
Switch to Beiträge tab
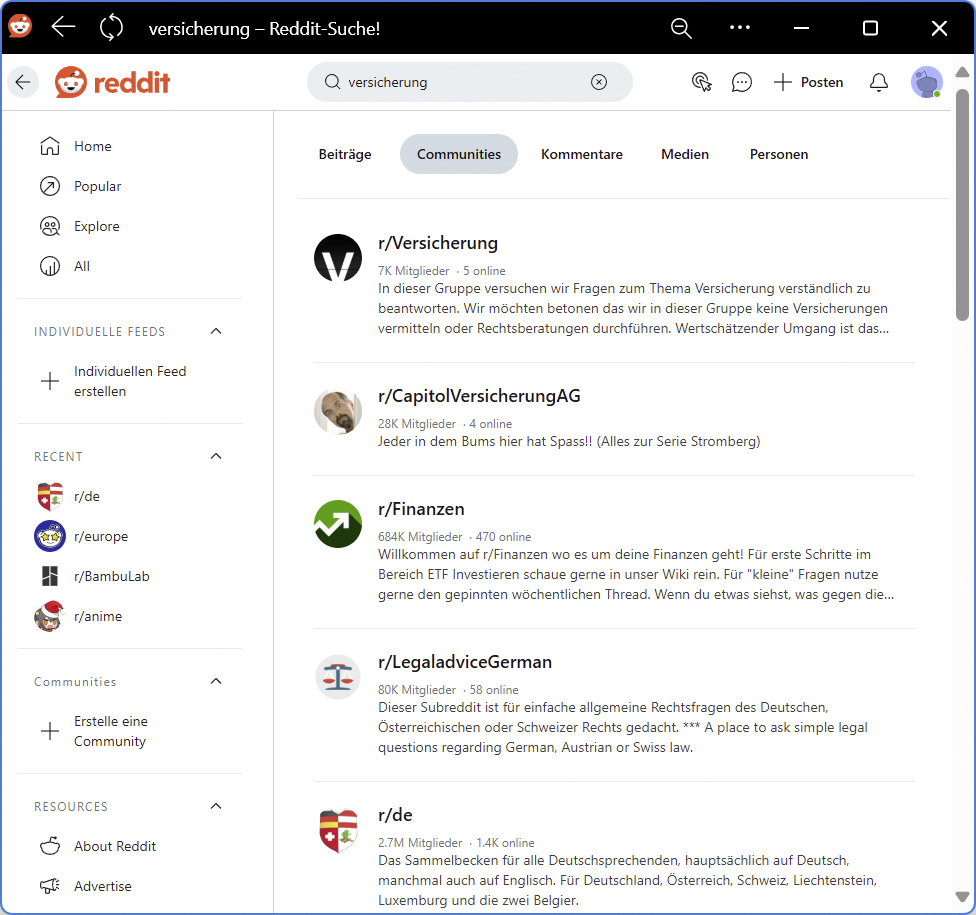[345, 154]
